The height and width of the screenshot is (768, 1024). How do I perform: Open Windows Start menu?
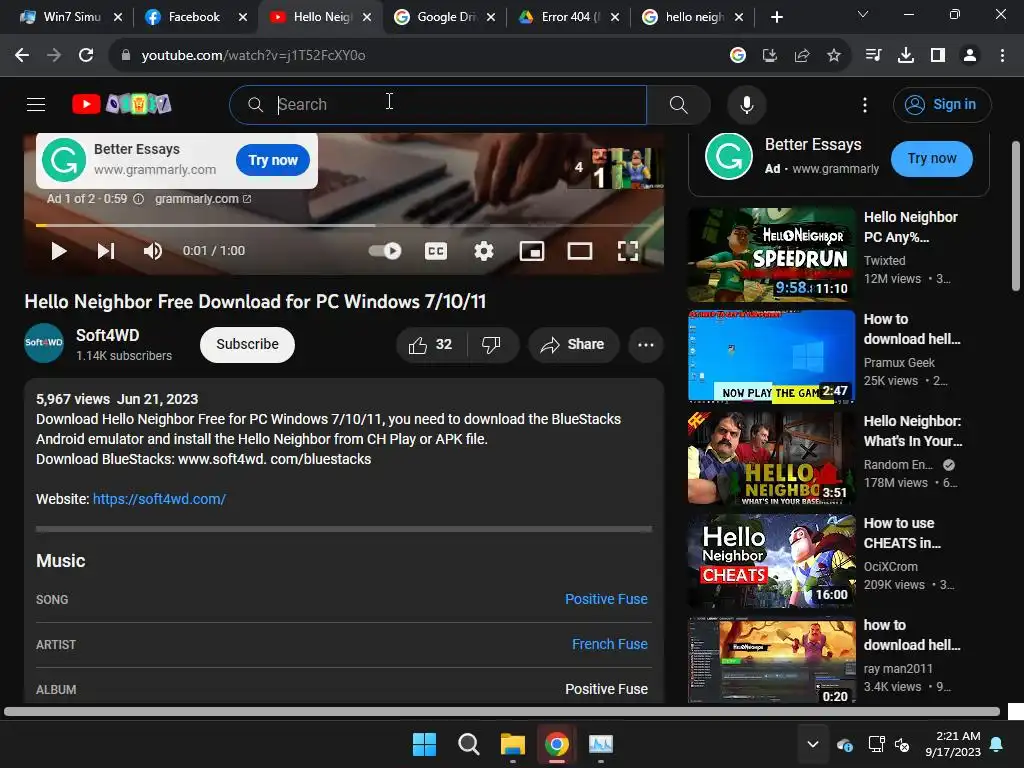pyautogui.click(x=424, y=744)
